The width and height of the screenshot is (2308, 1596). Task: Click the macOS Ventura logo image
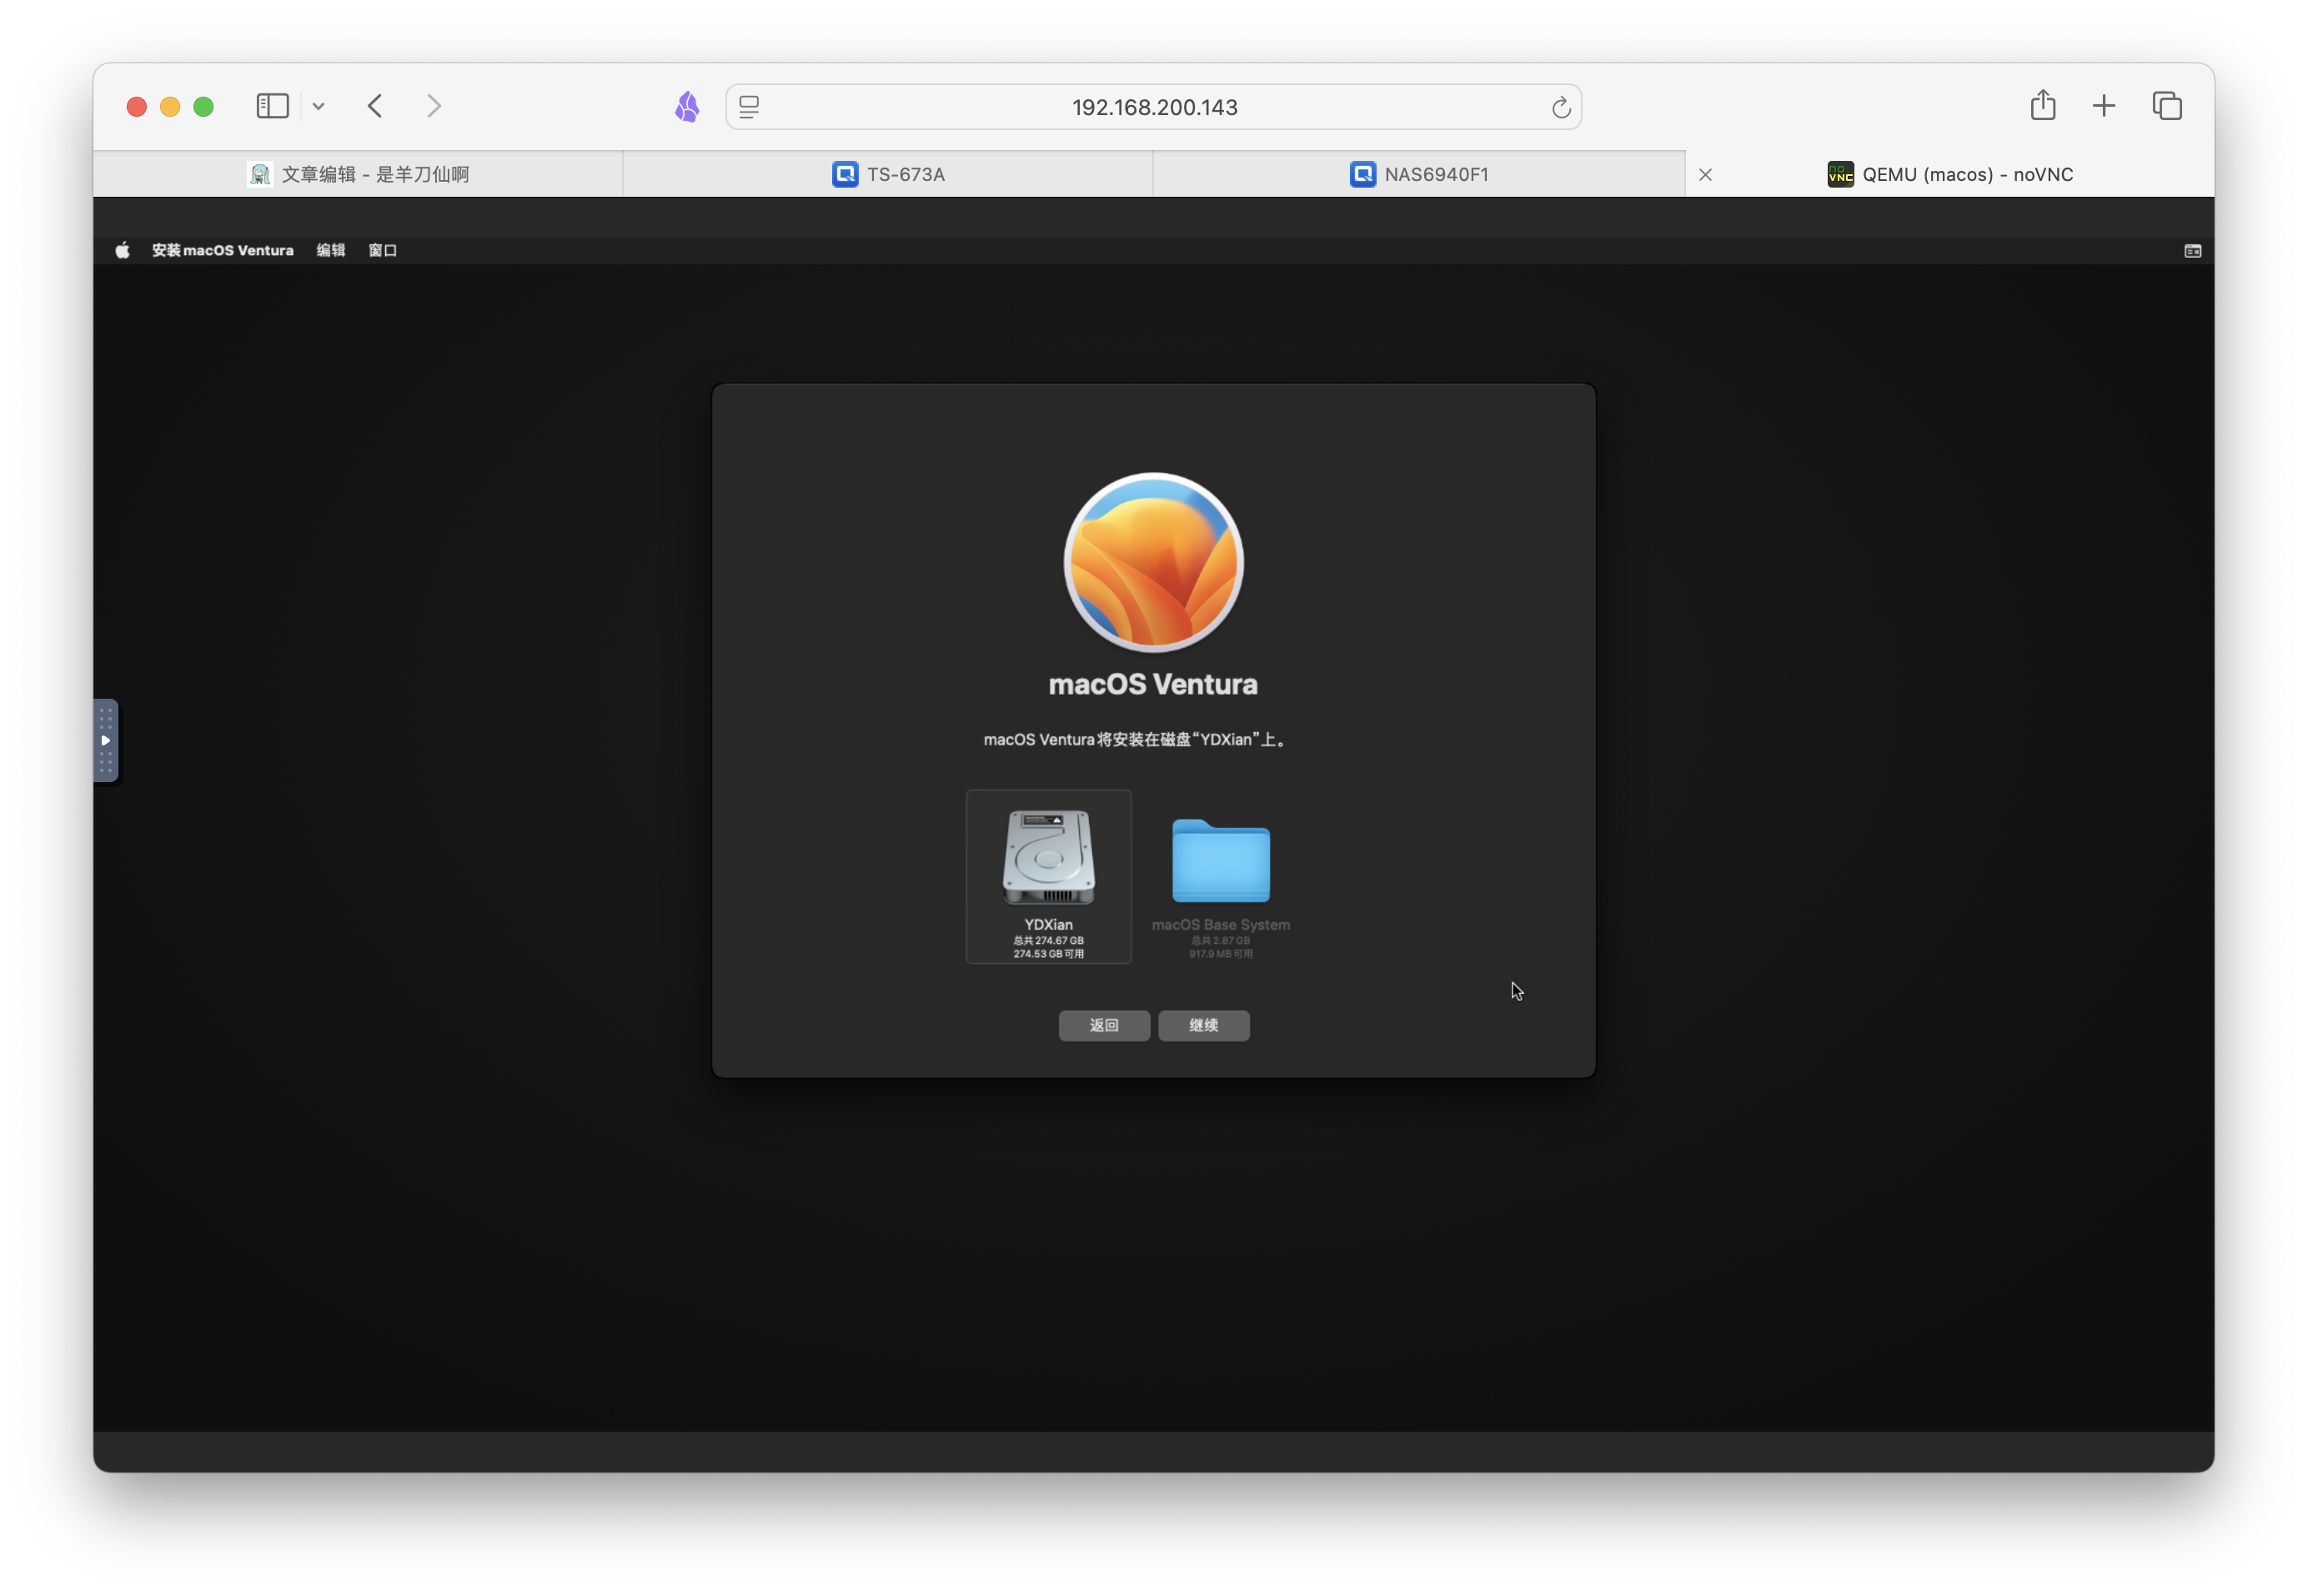click(x=1153, y=562)
